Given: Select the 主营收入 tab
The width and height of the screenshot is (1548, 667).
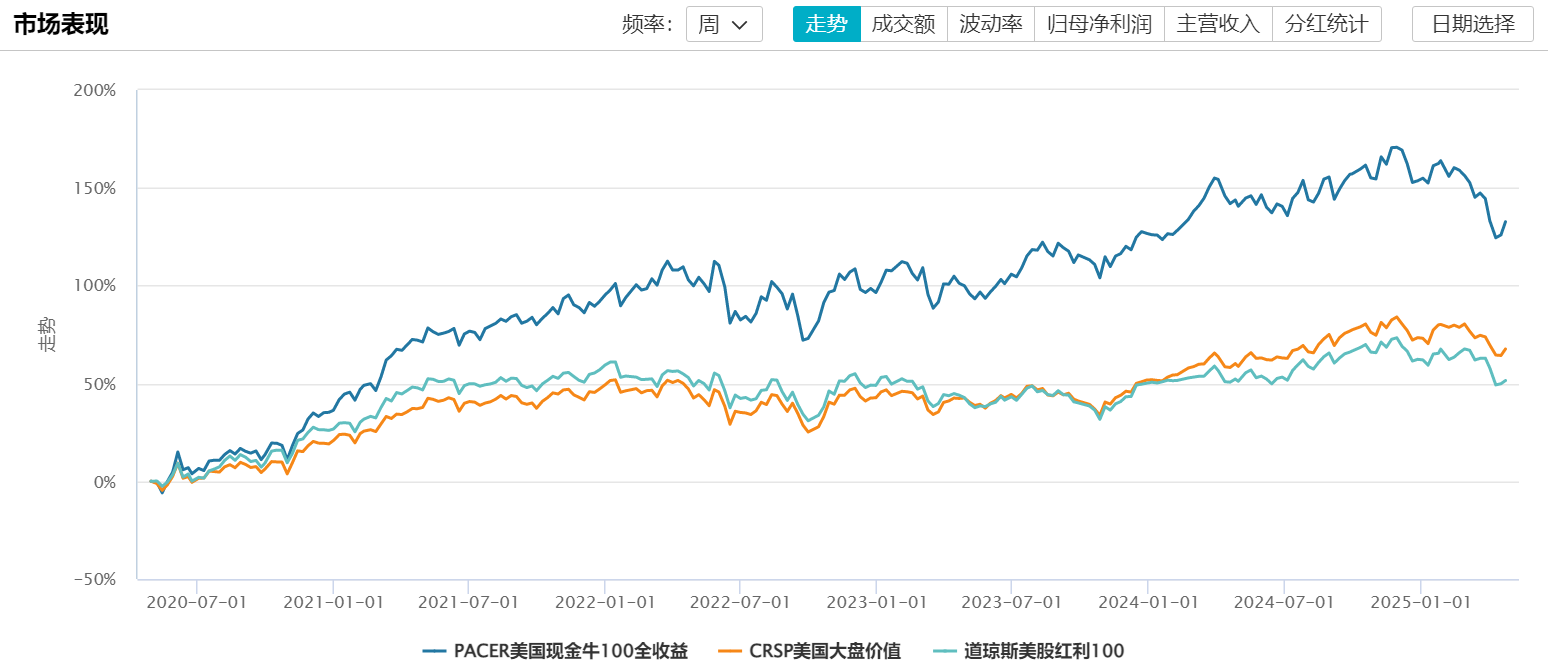Looking at the screenshot, I should [x=1217, y=23].
